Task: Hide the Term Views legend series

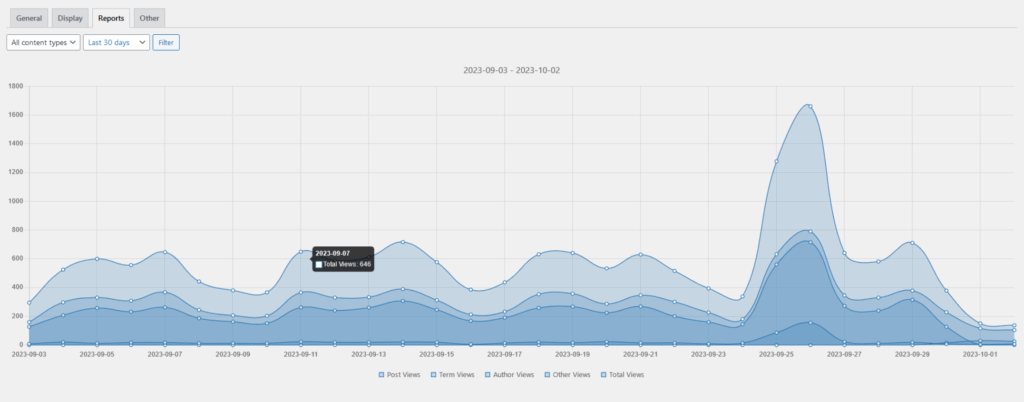Action: (453, 375)
